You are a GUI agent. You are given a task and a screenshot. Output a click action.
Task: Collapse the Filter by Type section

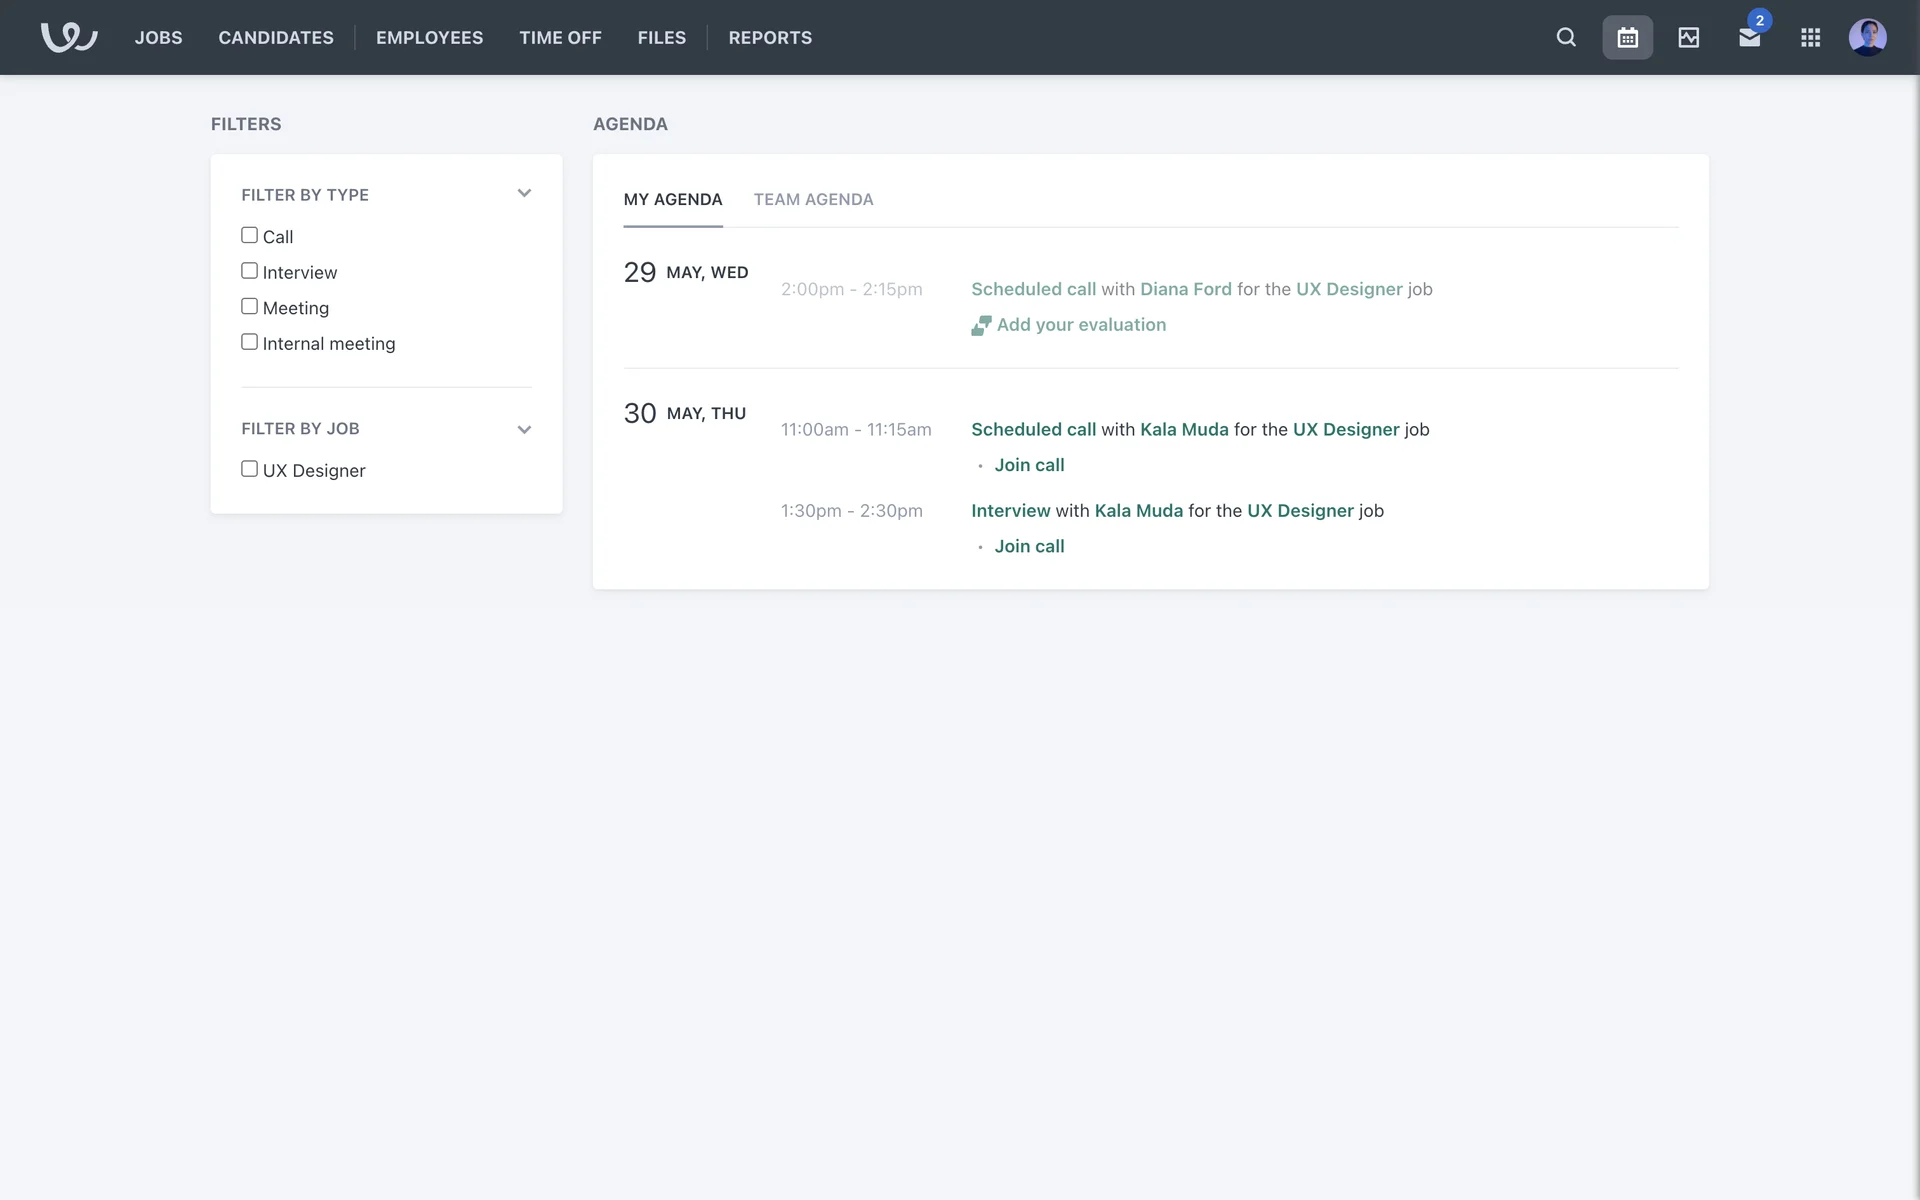[x=524, y=194]
